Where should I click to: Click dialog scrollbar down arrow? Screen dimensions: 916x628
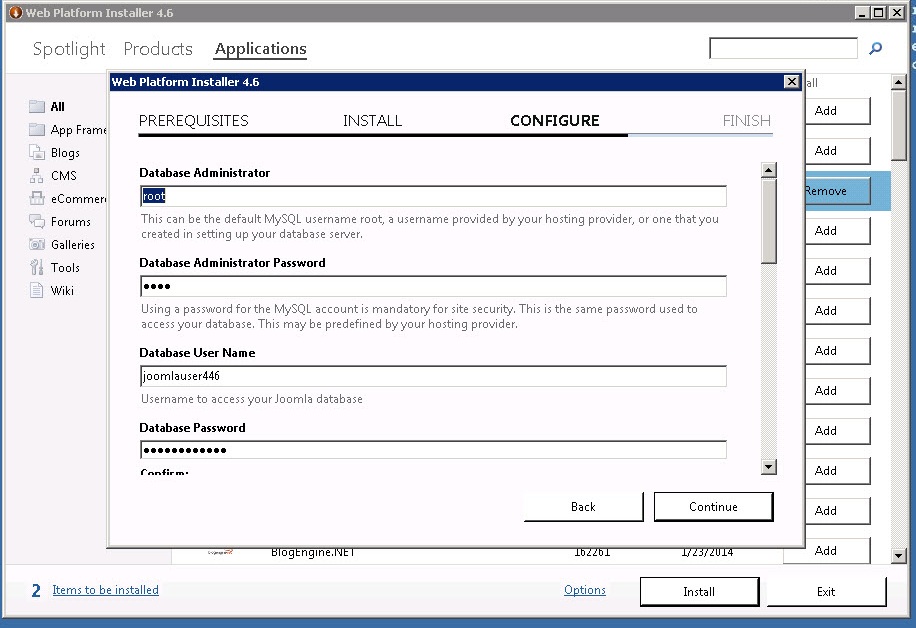[x=769, y=467]
